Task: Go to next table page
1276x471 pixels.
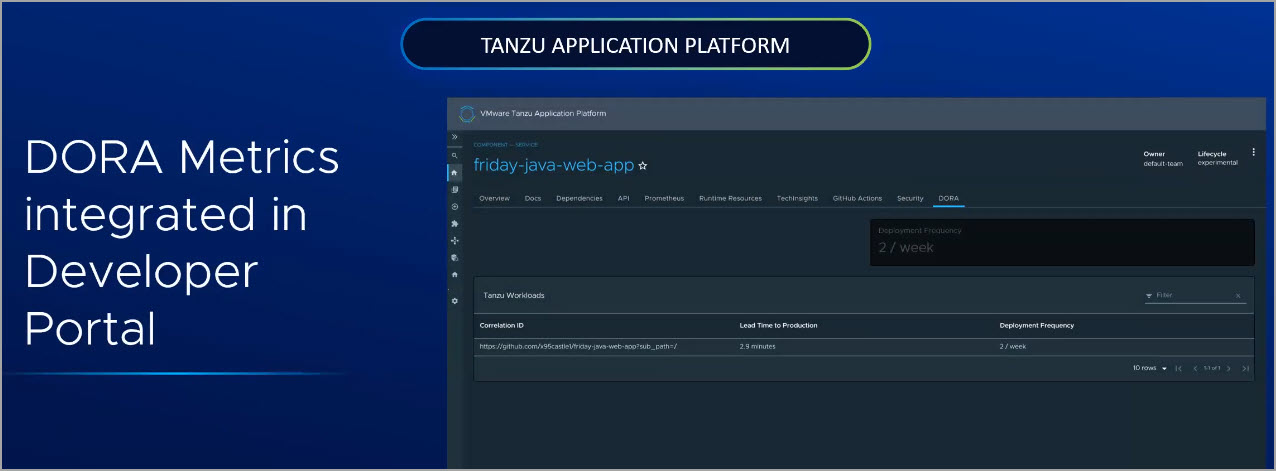Action: point(1229,368)
